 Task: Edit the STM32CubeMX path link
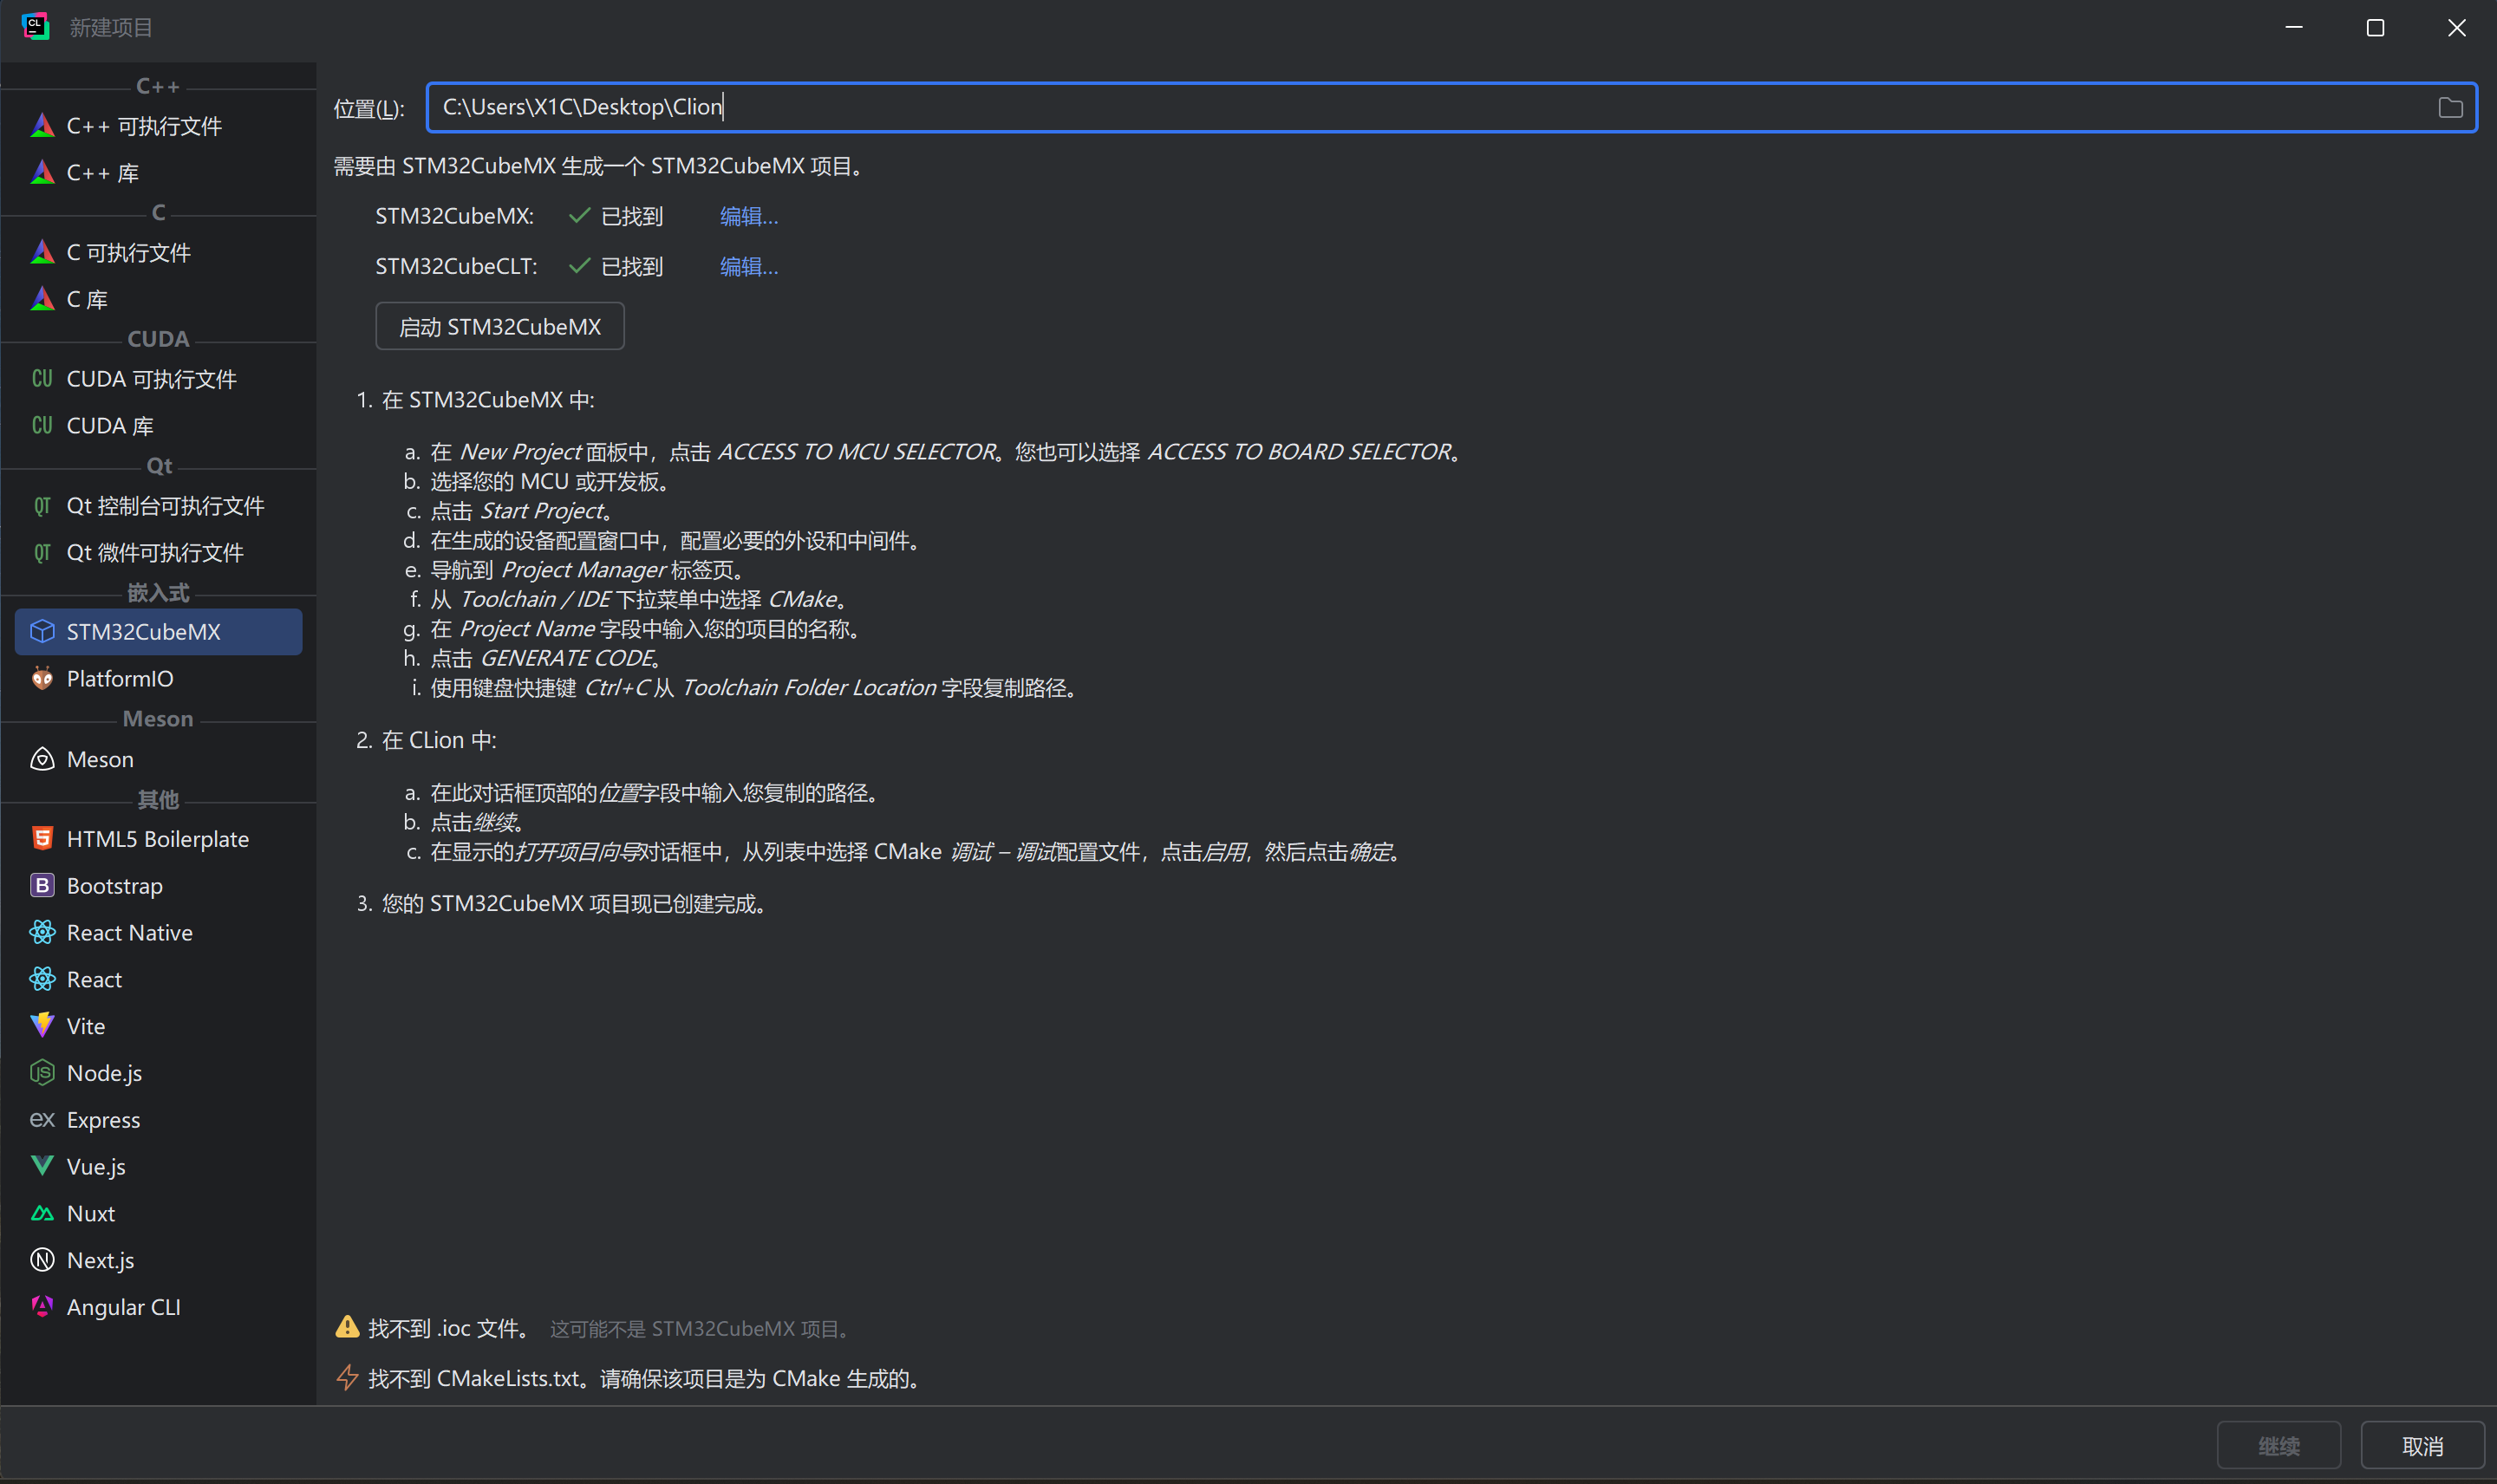click(749, 217)
